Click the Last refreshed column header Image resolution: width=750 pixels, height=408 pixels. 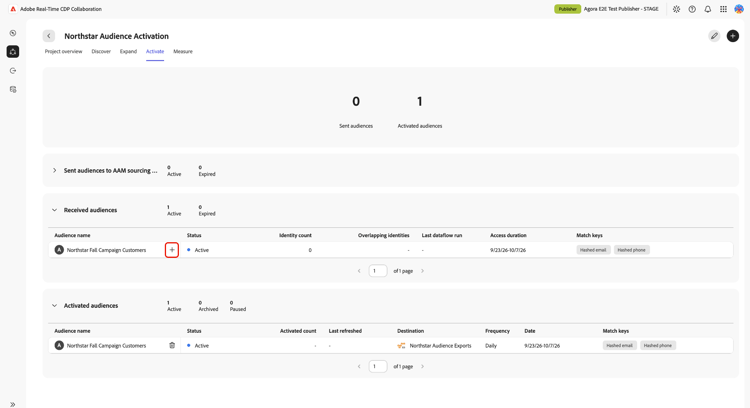point(345,331)
